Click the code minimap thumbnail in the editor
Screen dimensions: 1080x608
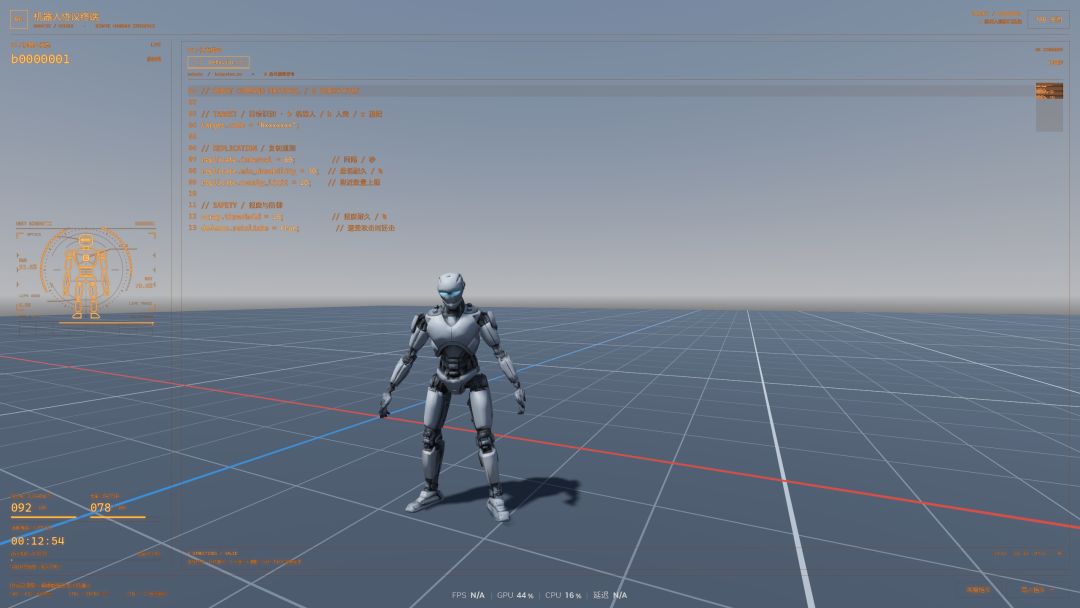[1049, 107]
